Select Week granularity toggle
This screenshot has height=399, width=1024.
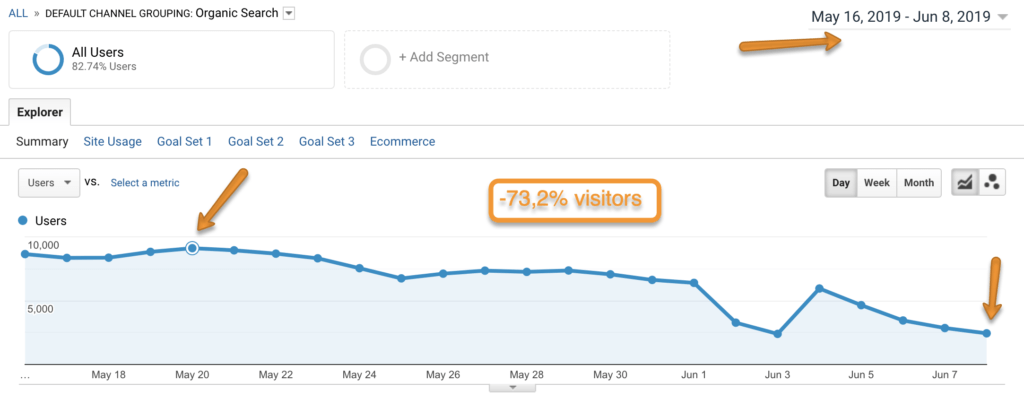tap(876, 183)
